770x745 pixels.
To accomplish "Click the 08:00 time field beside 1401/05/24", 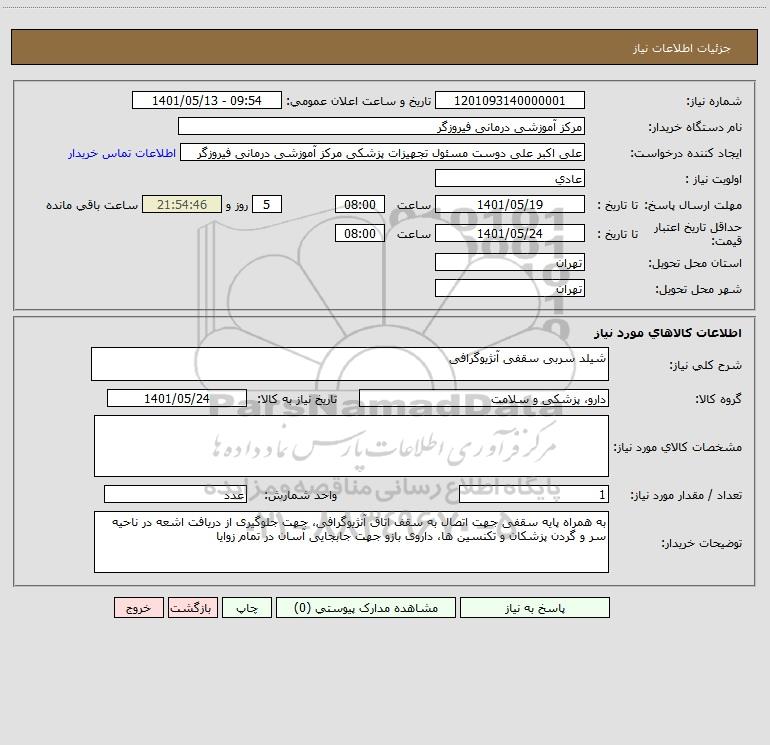I will [359, 233].
